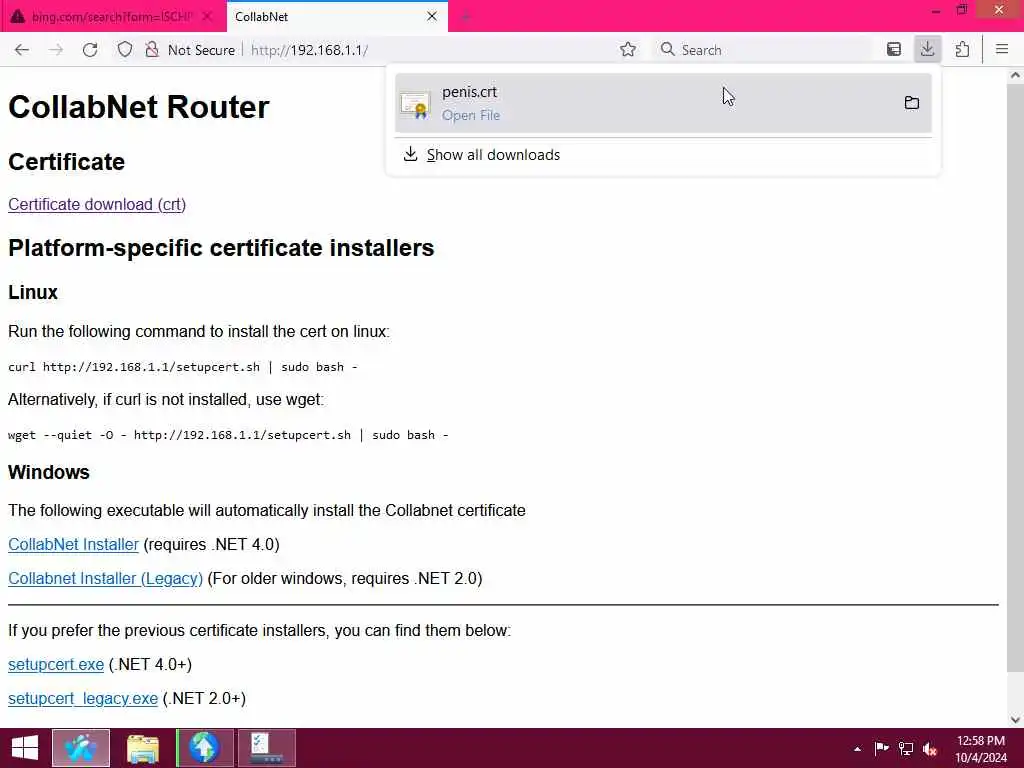Click the globe app icon on taskbar
Image resolution: width=1024 pixels, height=768 pixels.
tap(204, 748)
